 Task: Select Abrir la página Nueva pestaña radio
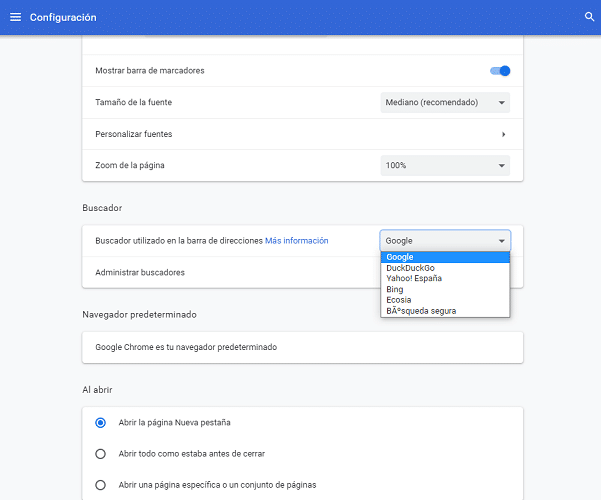100,423
